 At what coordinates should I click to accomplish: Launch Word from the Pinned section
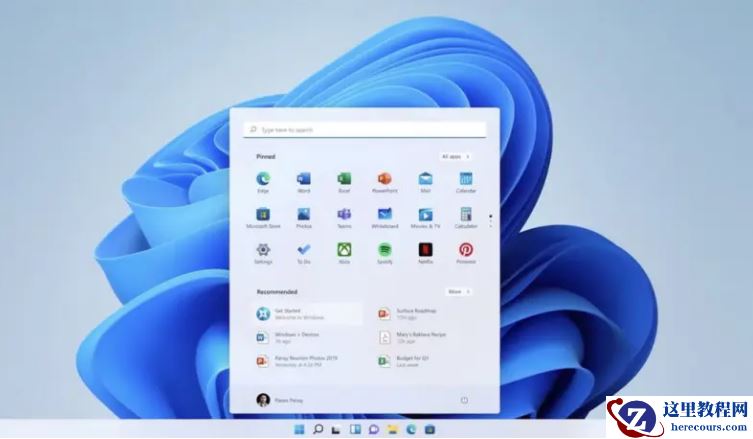(304, 183)
